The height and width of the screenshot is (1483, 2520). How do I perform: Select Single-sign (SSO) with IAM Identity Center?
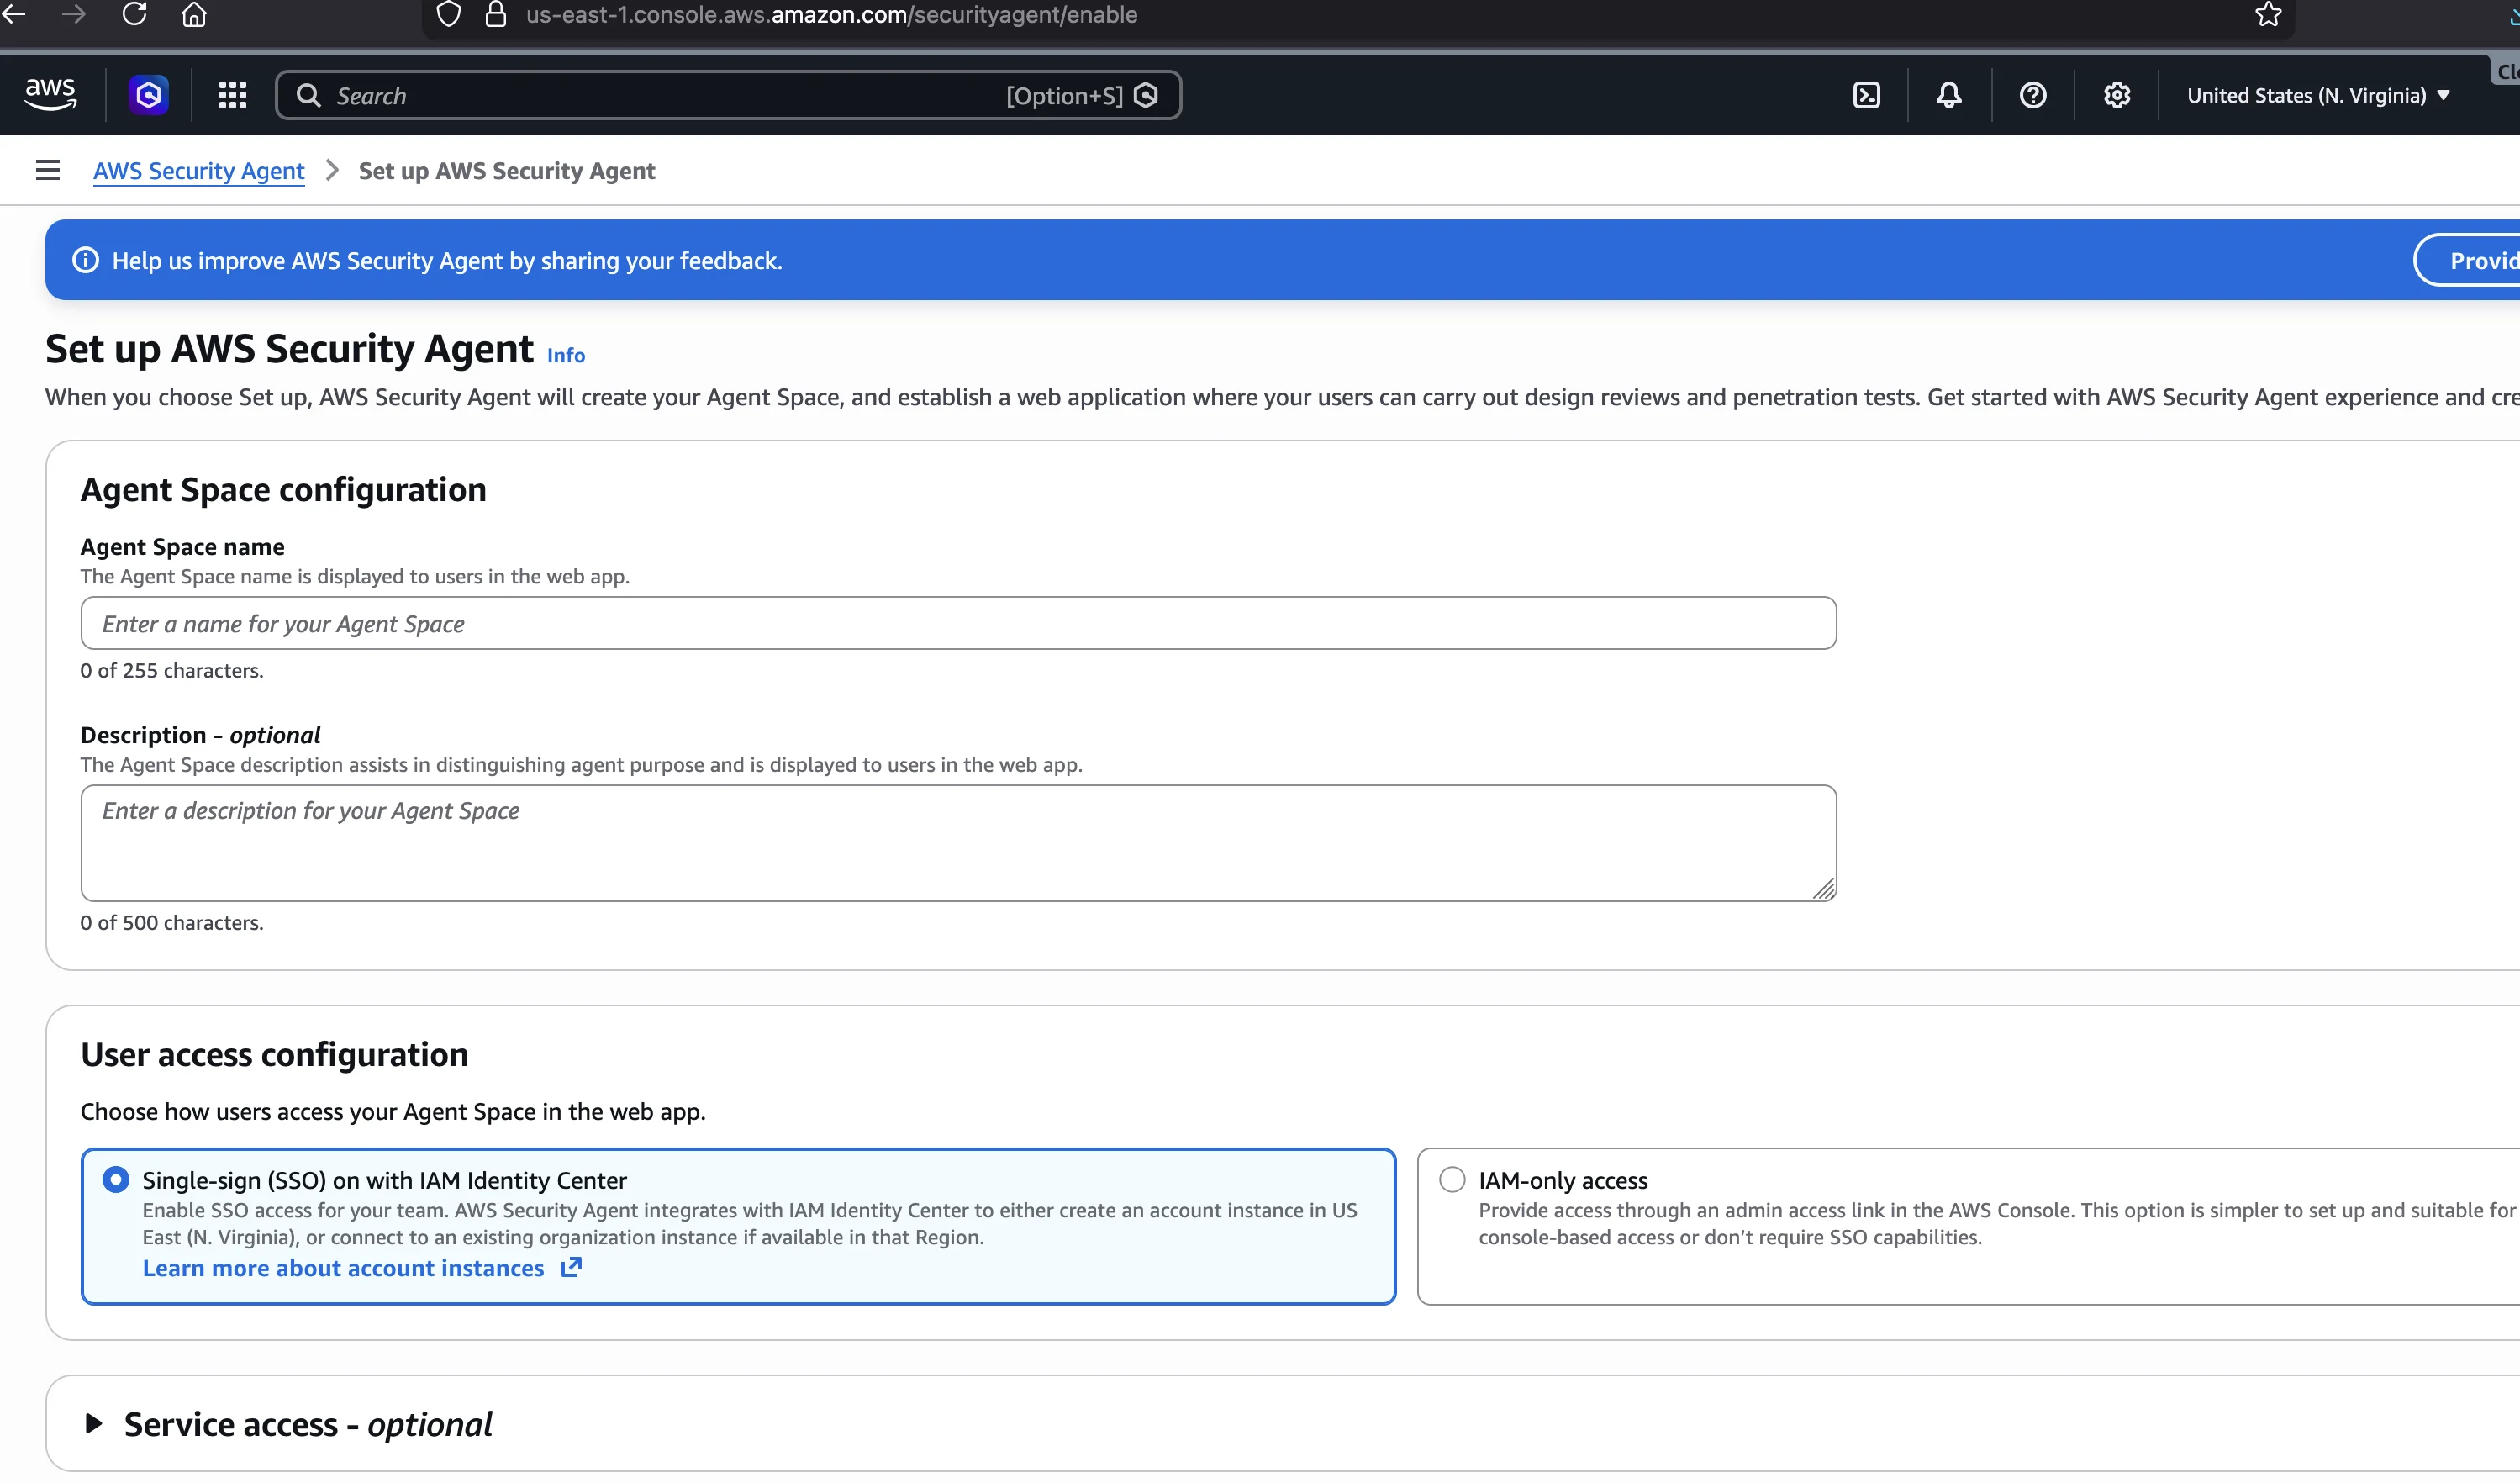coord(116,1179)
